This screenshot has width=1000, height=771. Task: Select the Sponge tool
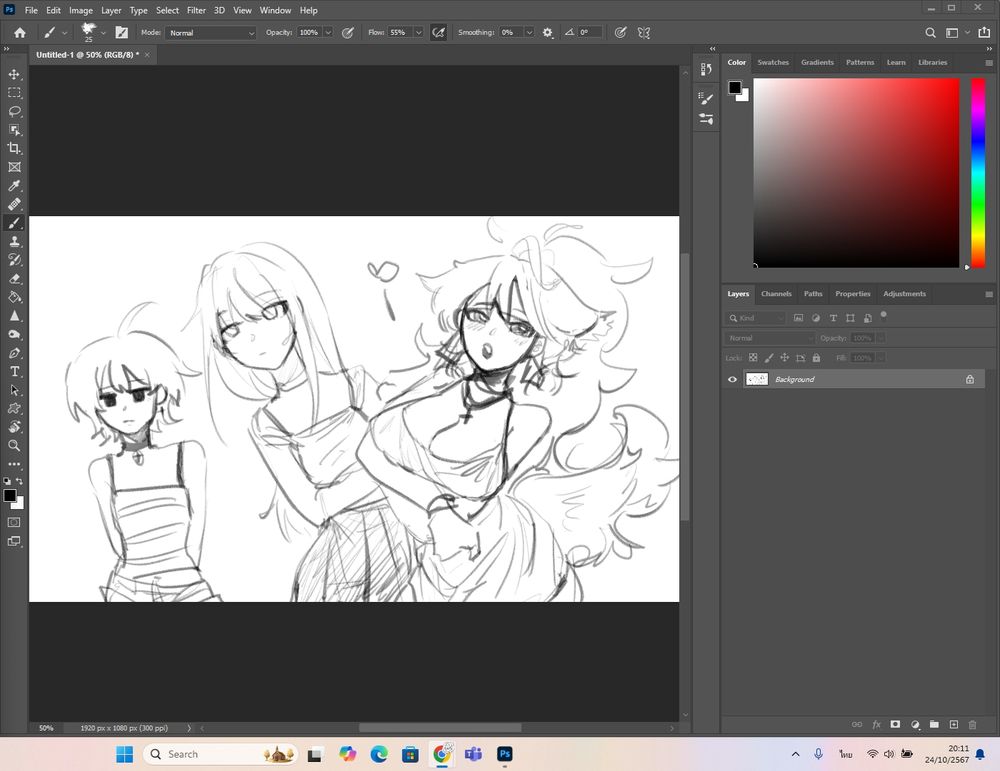coord(14,334)
